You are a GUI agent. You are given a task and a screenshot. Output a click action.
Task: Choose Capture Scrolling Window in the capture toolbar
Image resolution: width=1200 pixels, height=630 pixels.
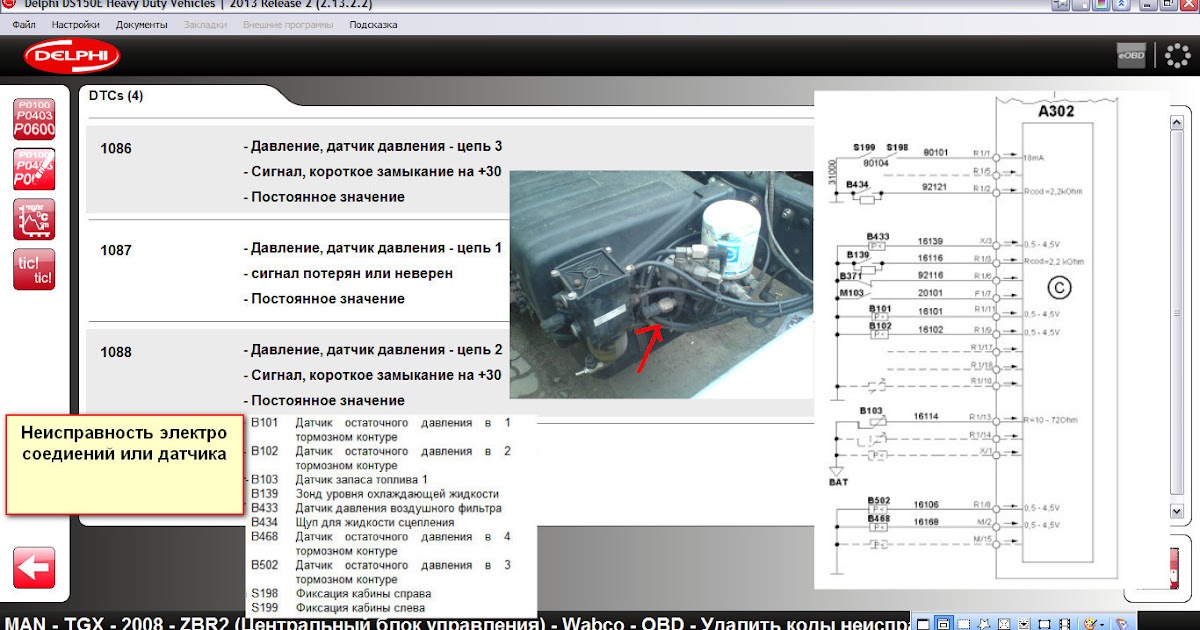point(1024,624)
